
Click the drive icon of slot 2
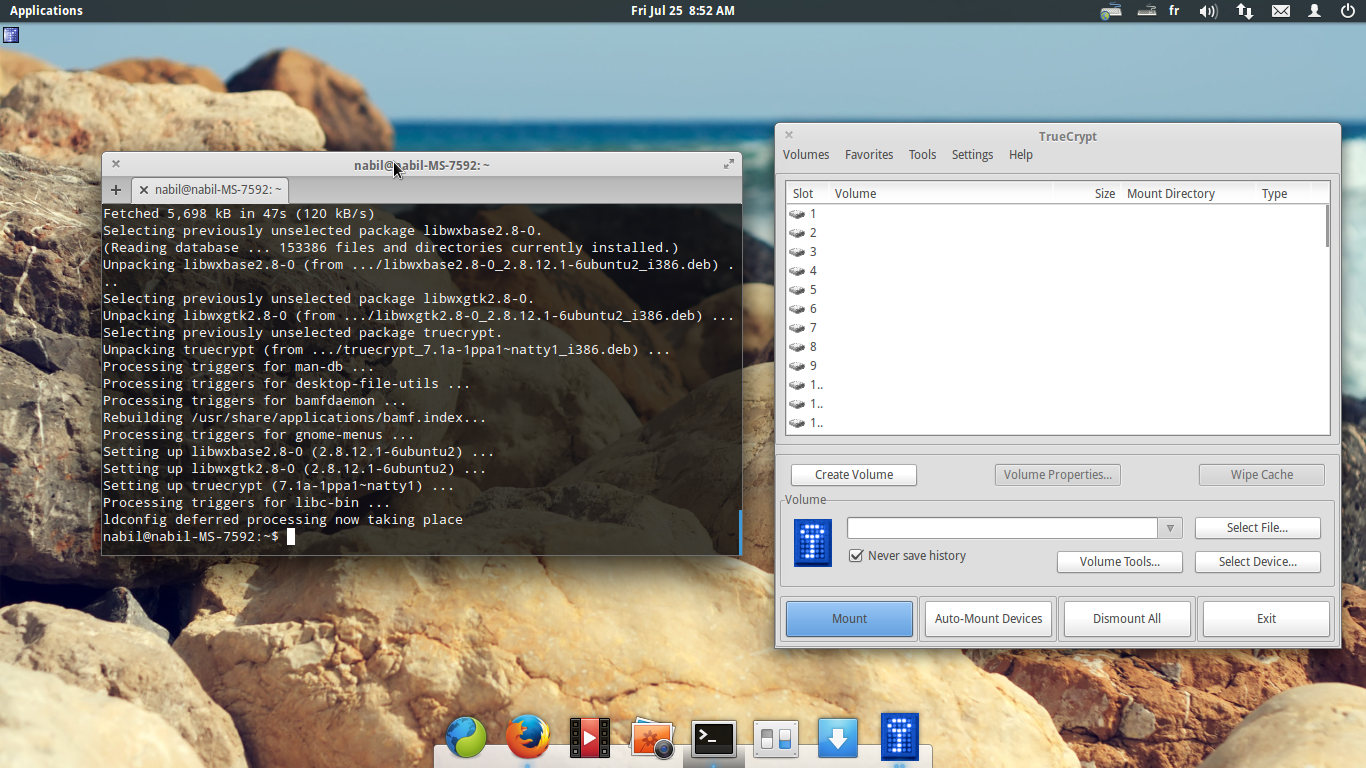point(797,233)
